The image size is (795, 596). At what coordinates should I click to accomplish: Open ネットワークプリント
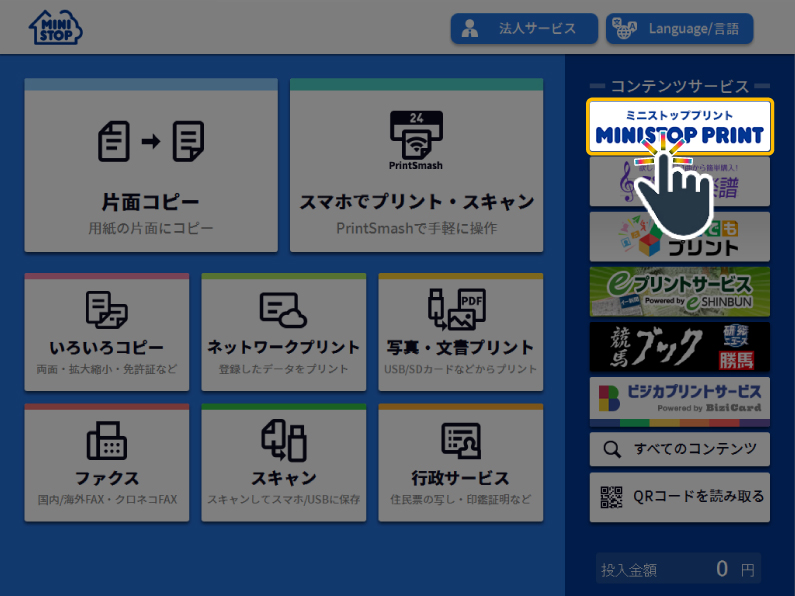tap(283, 332)
